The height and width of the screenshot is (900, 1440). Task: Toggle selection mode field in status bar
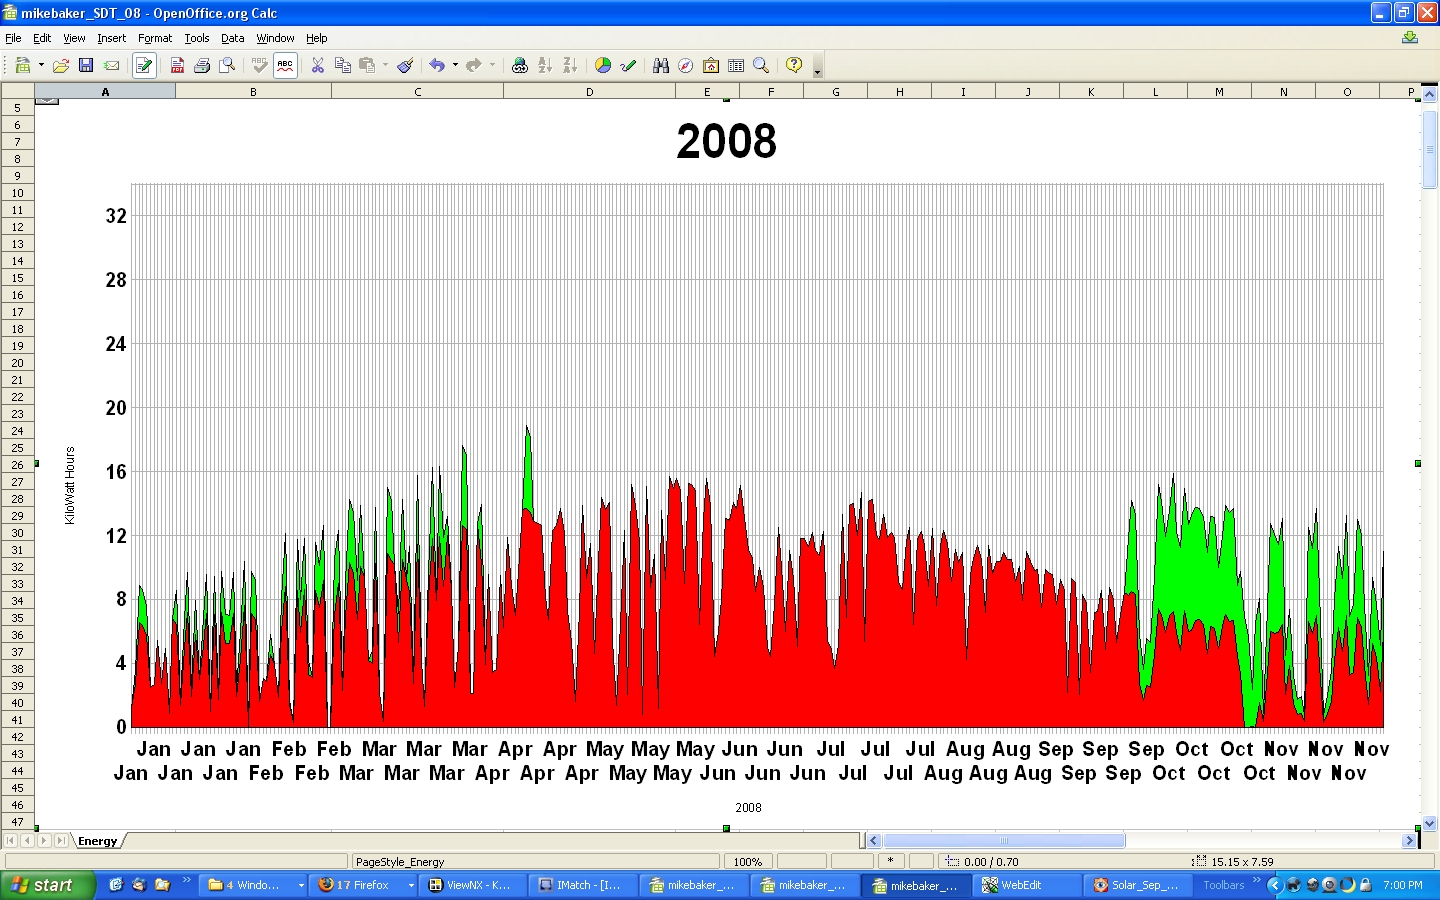point(852,861)
